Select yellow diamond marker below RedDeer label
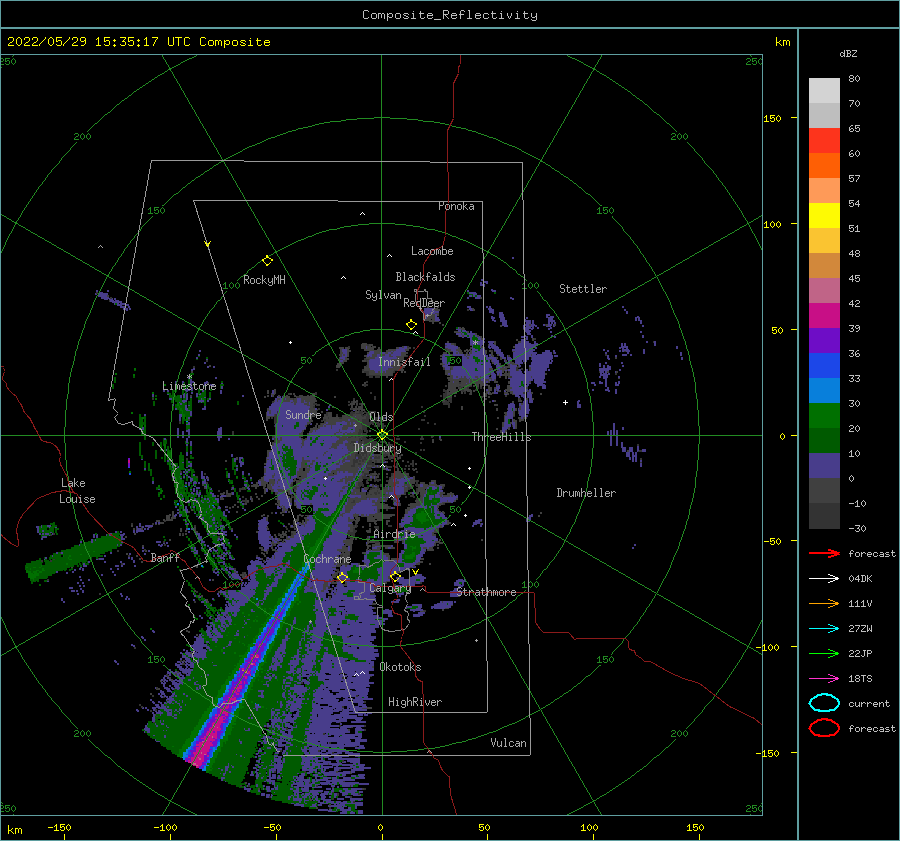The width and height of the screenshot is (900, 841). pos(411,325)
